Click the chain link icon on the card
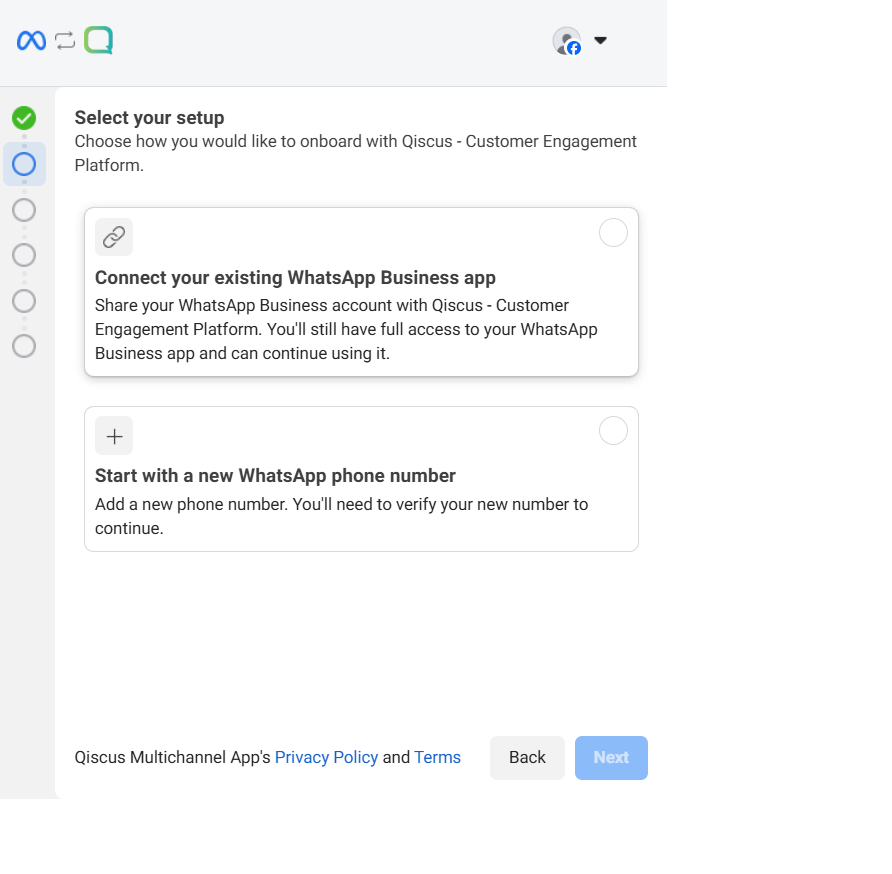Viewport: 892px width, 874px height. click(114, 237)
